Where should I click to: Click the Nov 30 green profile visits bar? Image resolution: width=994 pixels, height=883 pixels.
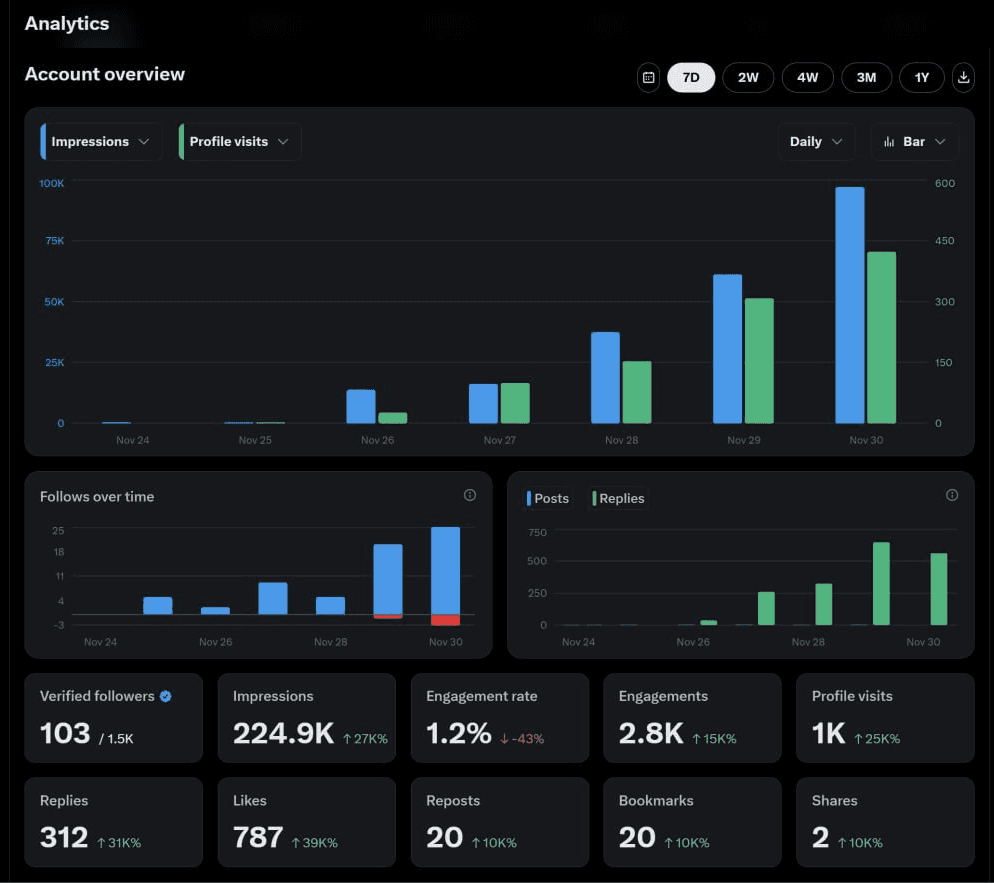pyautogui.click(x=881, y=337)
